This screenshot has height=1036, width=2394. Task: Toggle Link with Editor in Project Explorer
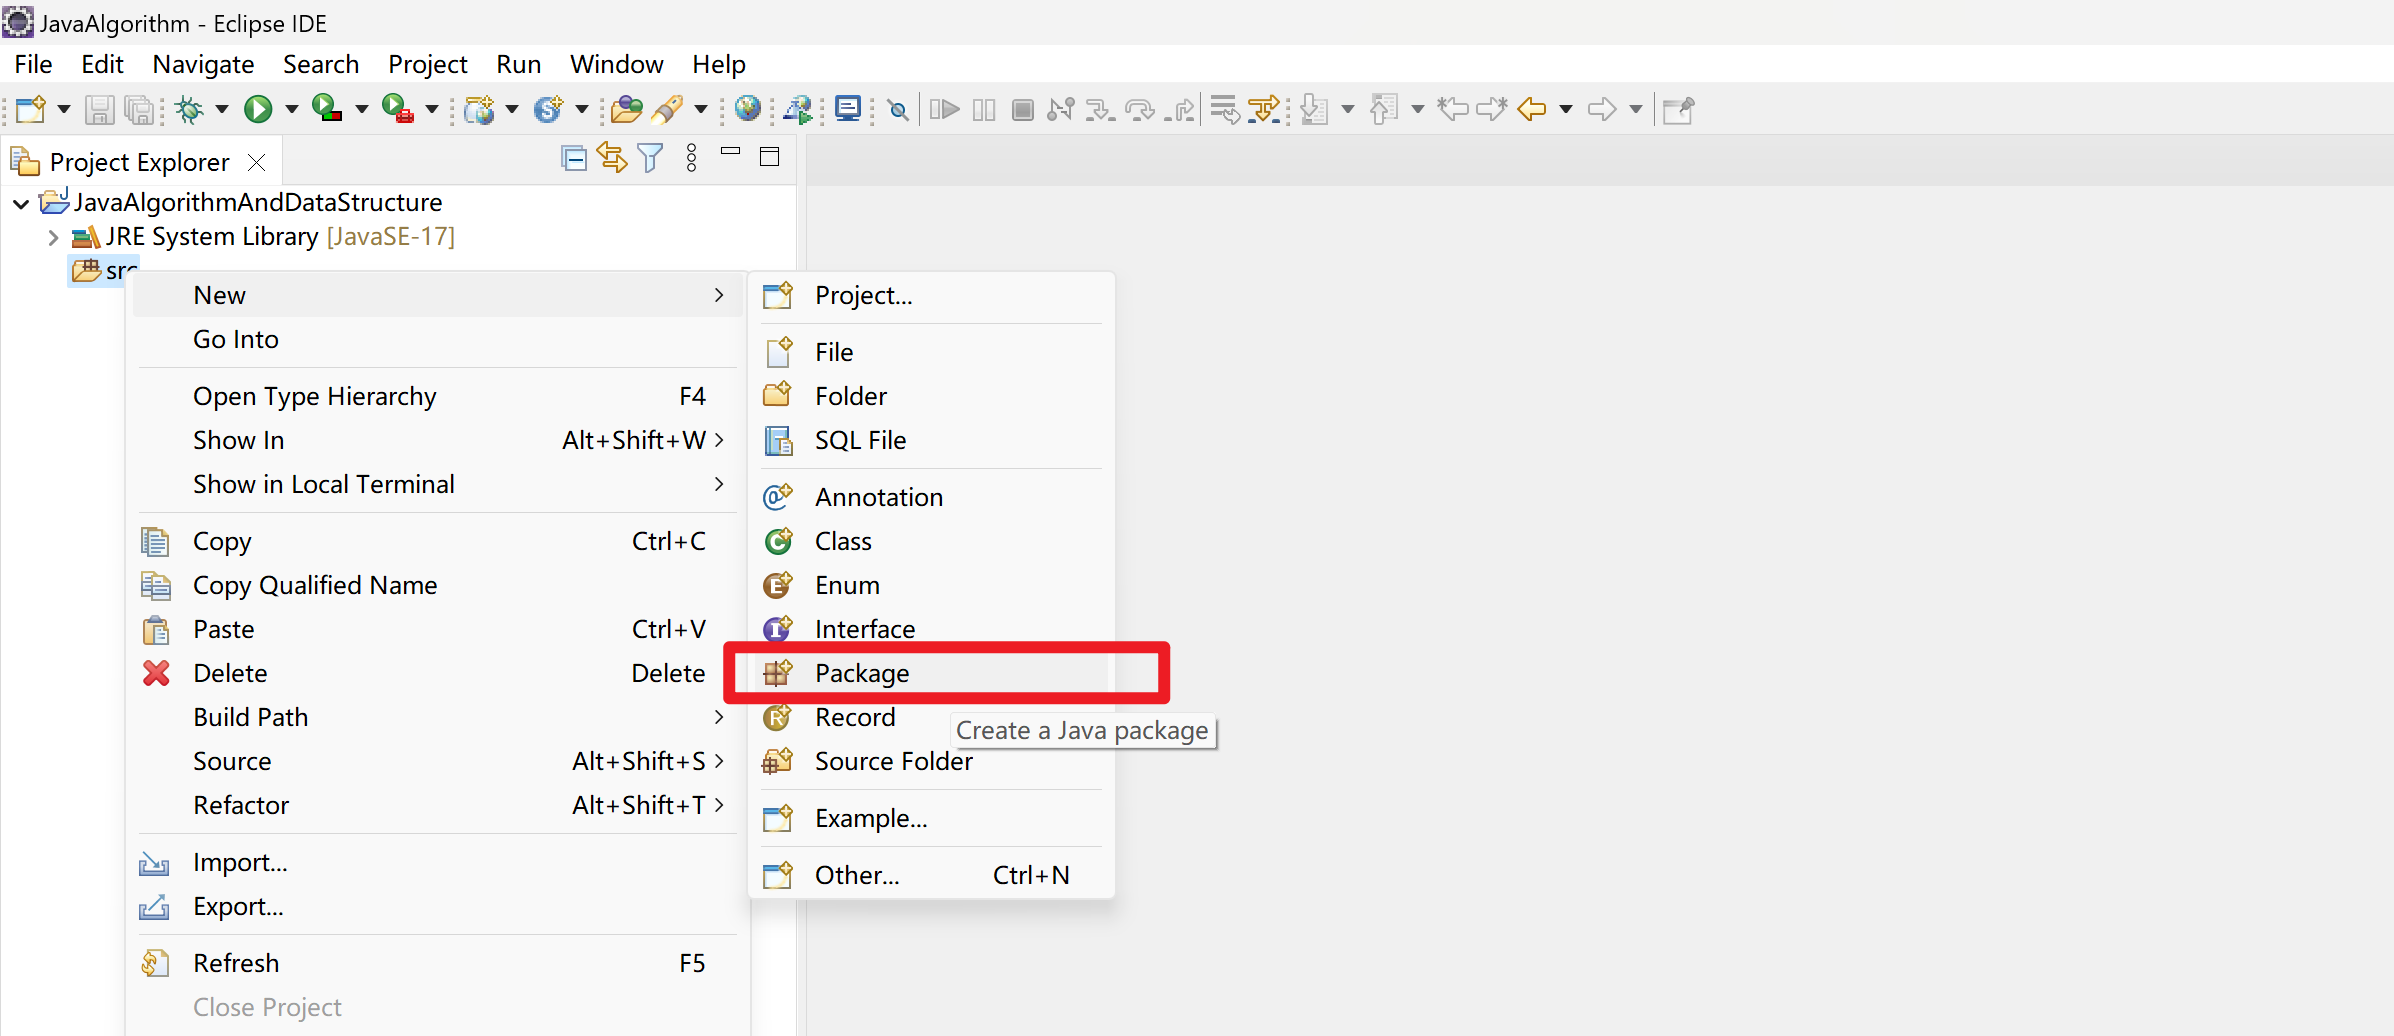612,158
